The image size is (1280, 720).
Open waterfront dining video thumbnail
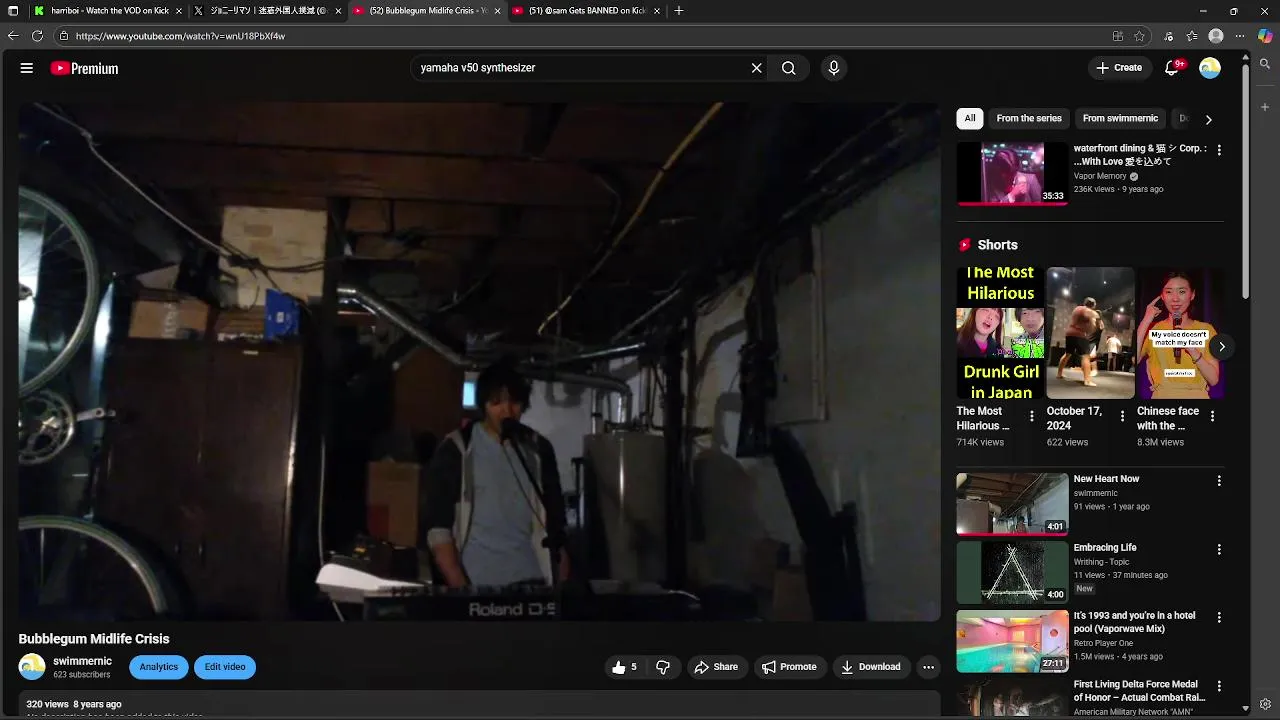click(1012, 173)
